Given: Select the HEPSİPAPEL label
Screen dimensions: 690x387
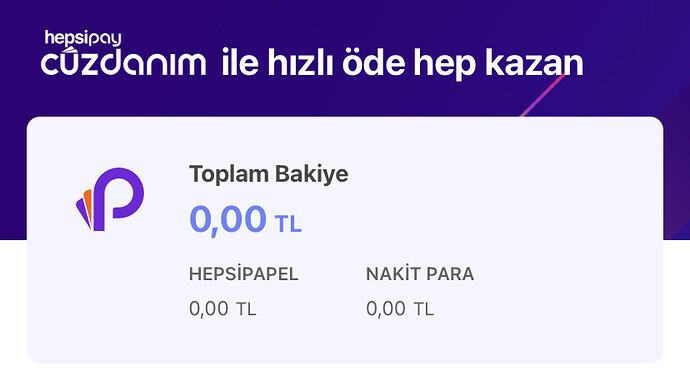Looking at the screenshot, I should coord(244,274).
